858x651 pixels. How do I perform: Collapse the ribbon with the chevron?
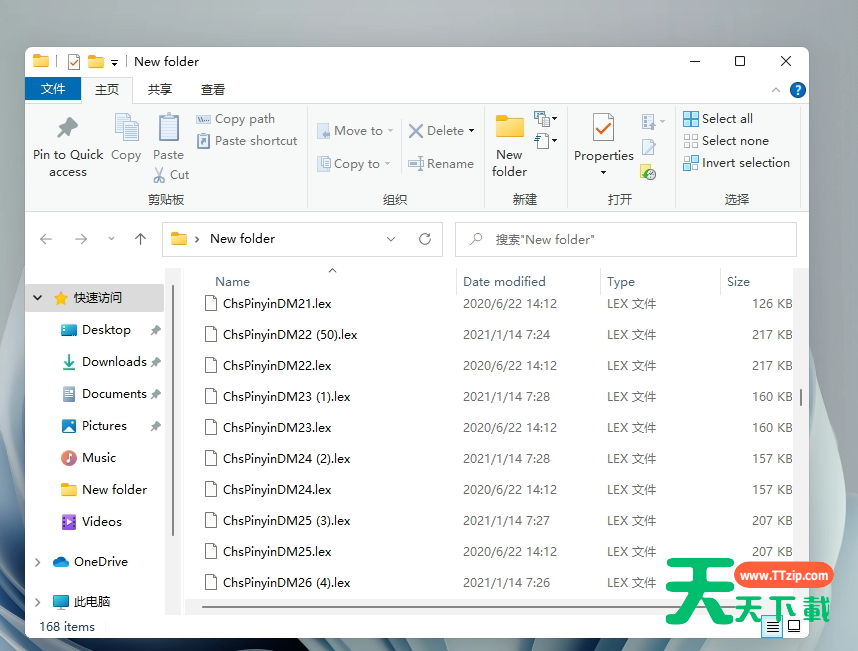(777, 90)
